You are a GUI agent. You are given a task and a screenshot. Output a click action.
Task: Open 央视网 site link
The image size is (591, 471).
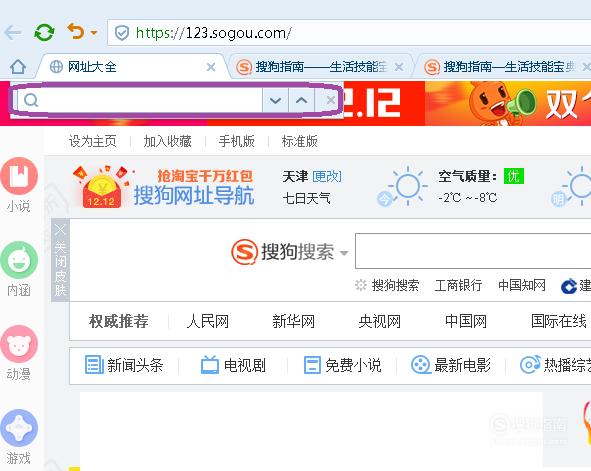tap(380, 322)
